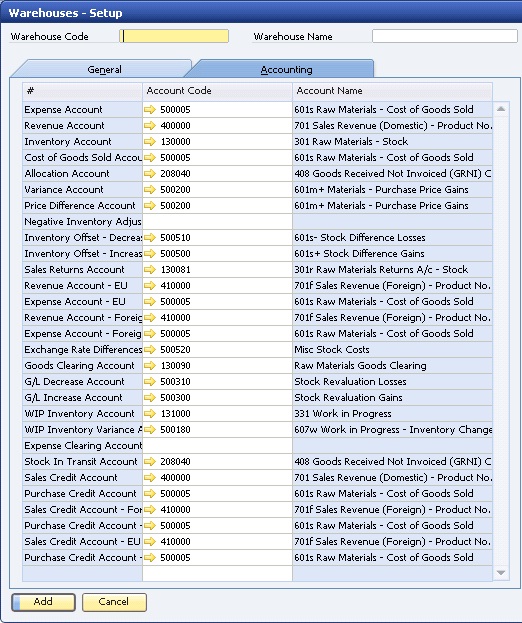Open link arrow in Variance Account row
Screen dimensions: 522x623
coord(150,190)
